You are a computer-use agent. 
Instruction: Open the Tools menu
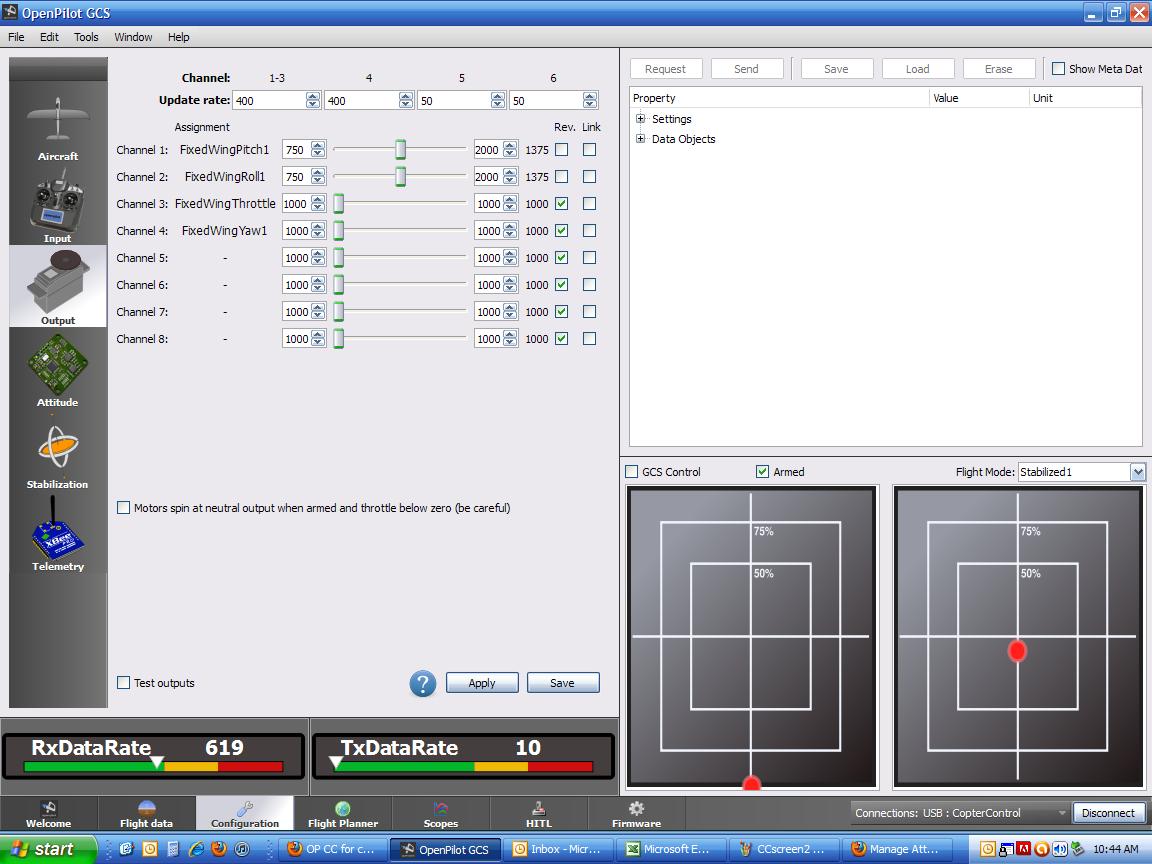tap(86, 37)
